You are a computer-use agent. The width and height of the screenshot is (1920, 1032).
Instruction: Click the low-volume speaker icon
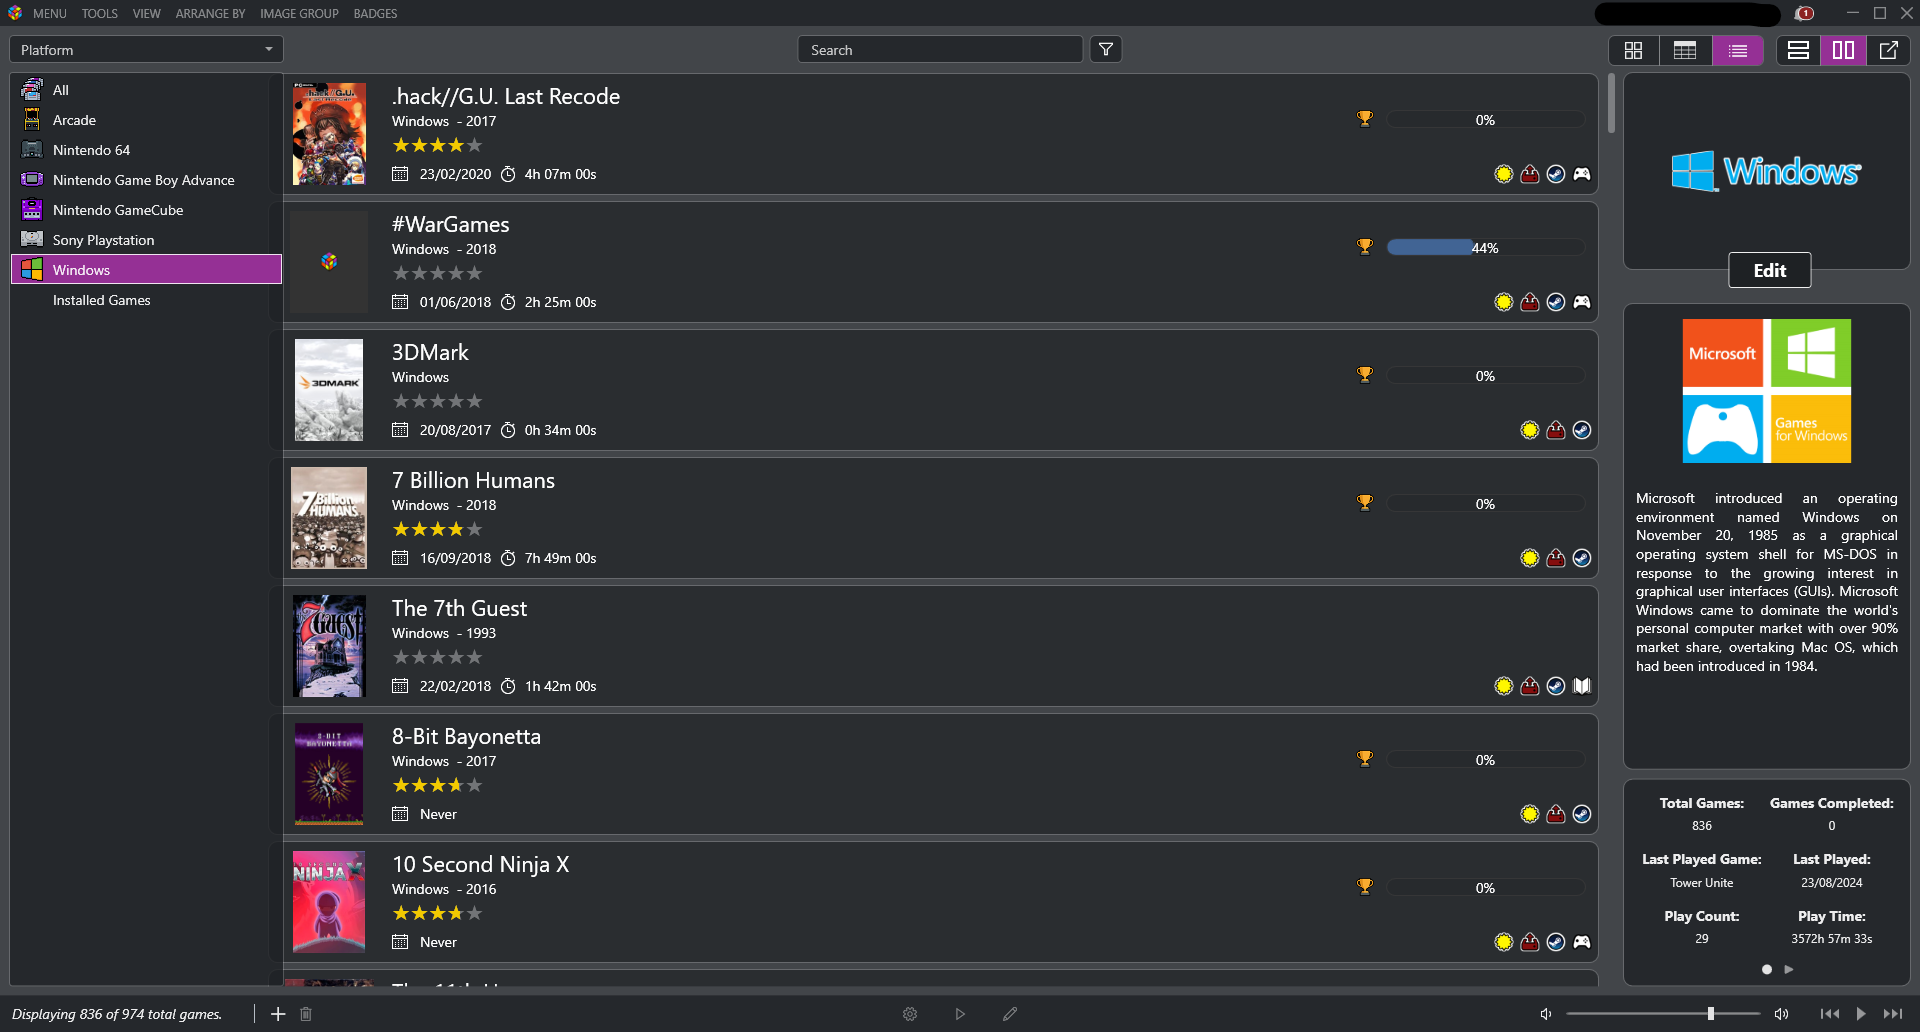click(x=1546, y=1014)
